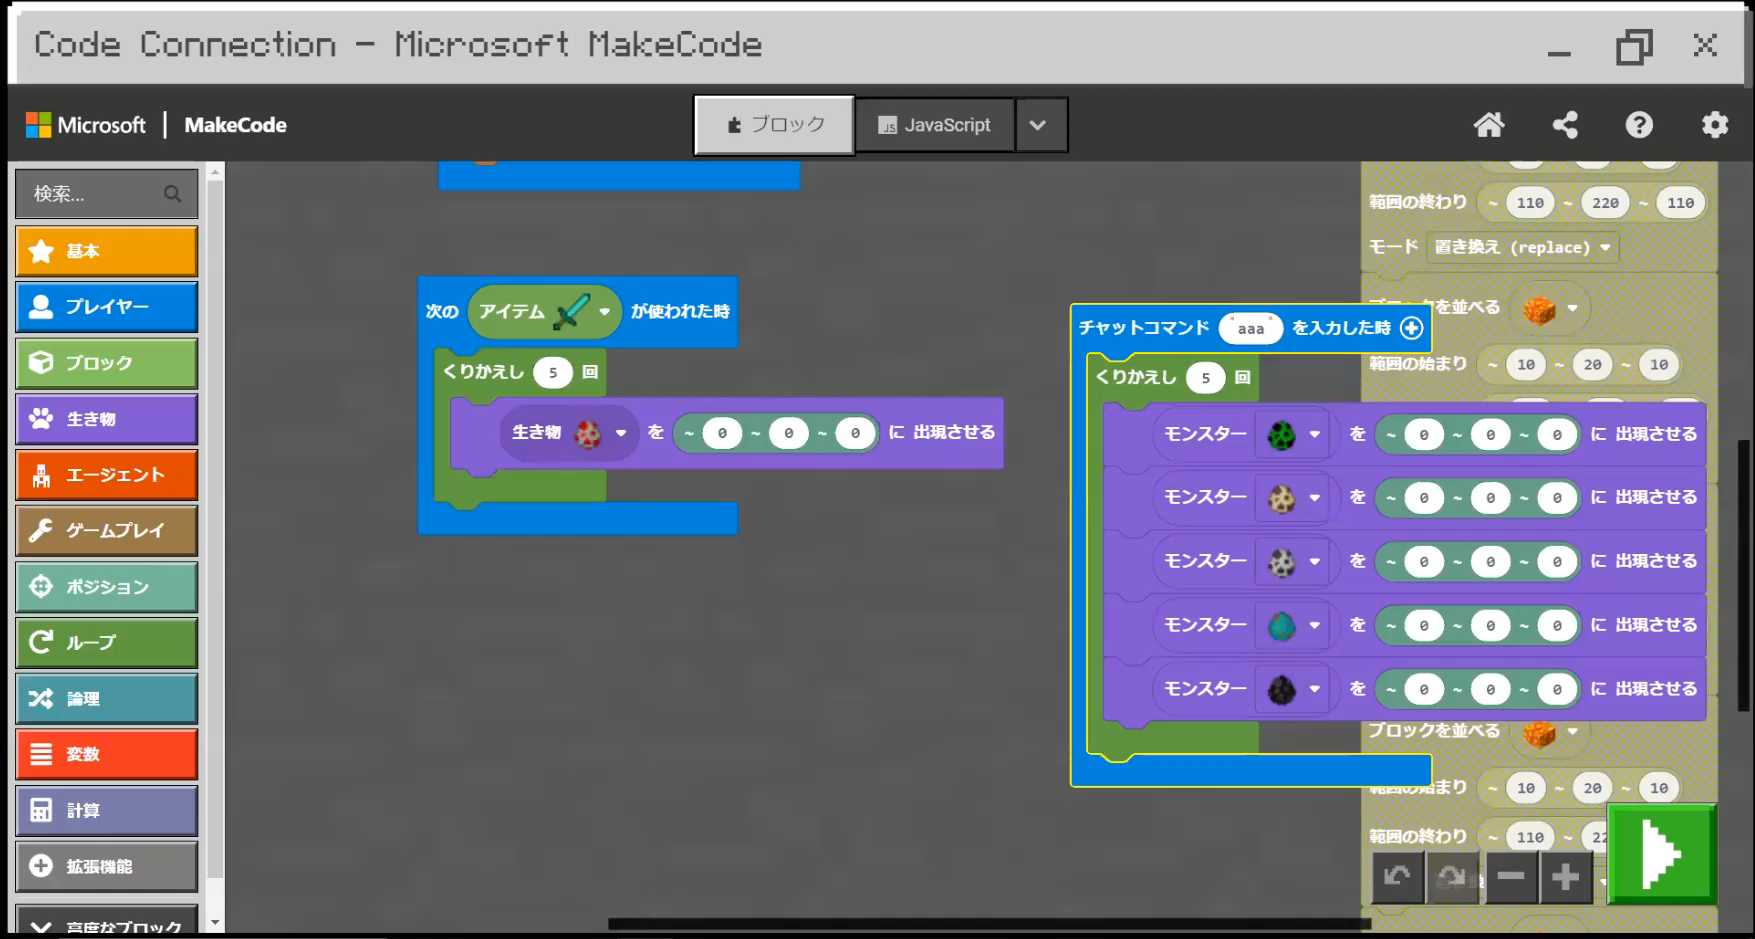Edit repeat count 5 in sword block
Image resolution: width=1755 pixels, height=939 pixels.
click(x=553, y=372)
